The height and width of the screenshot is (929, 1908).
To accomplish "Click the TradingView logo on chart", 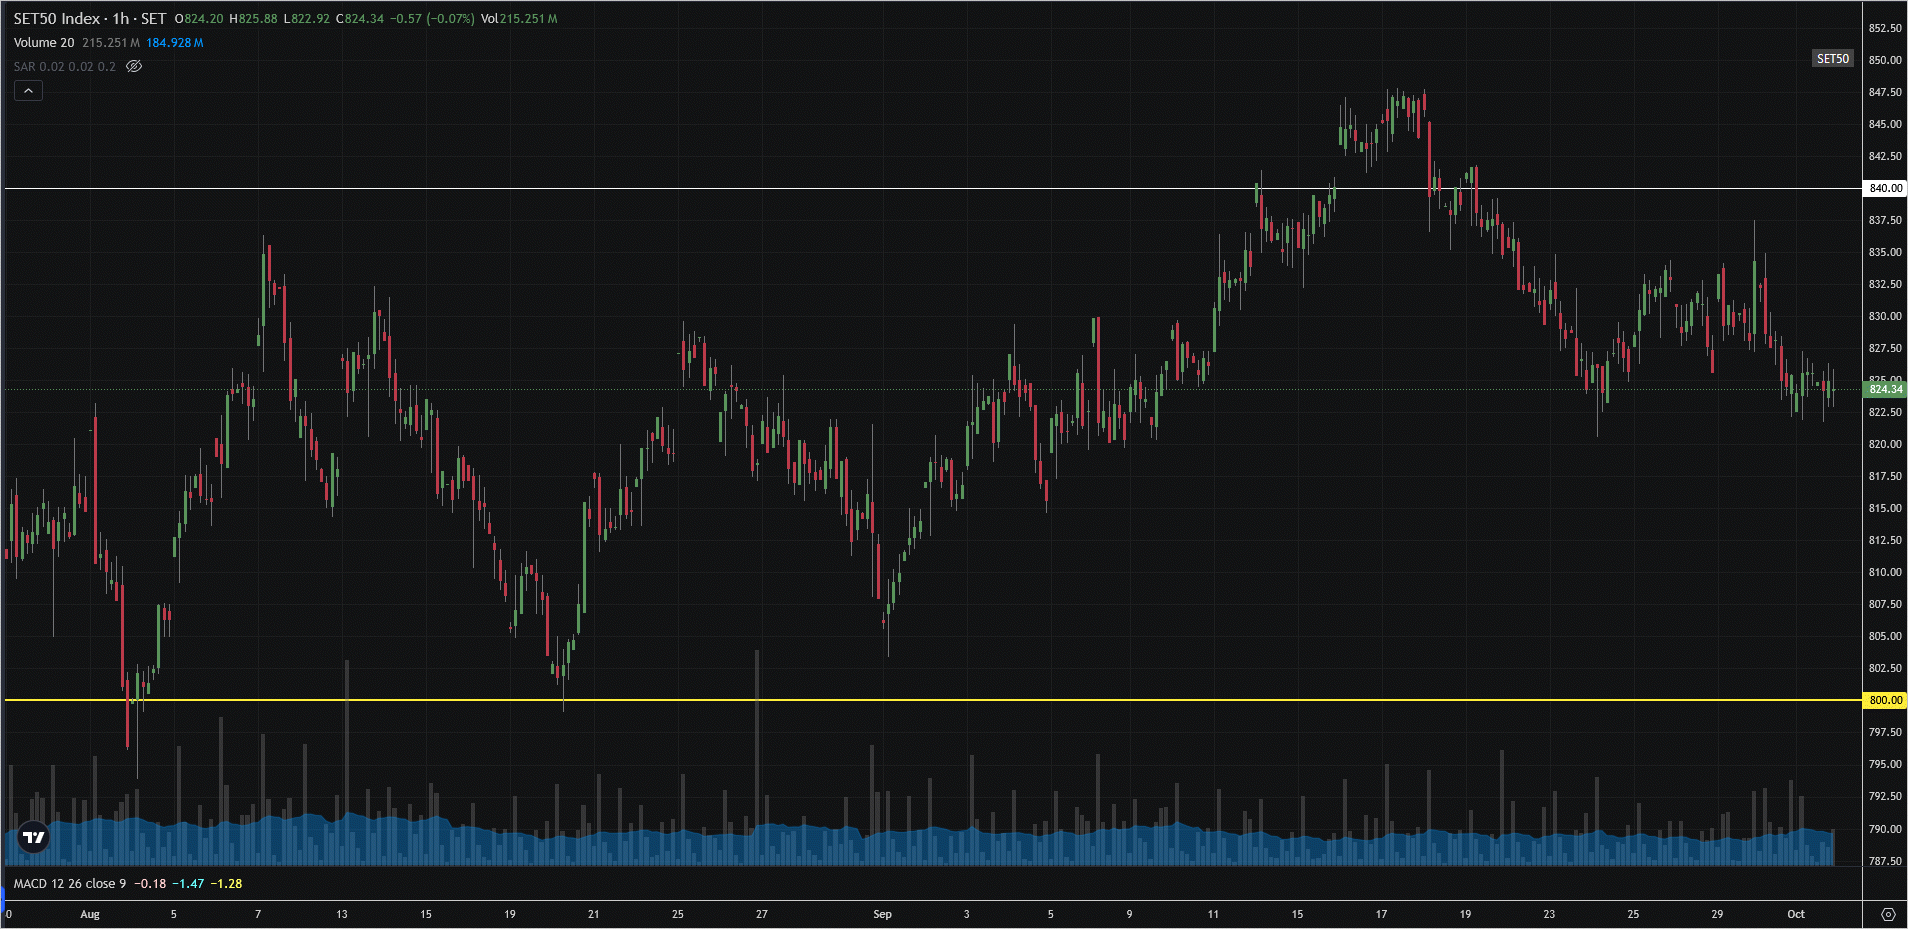I will (34, 837).
